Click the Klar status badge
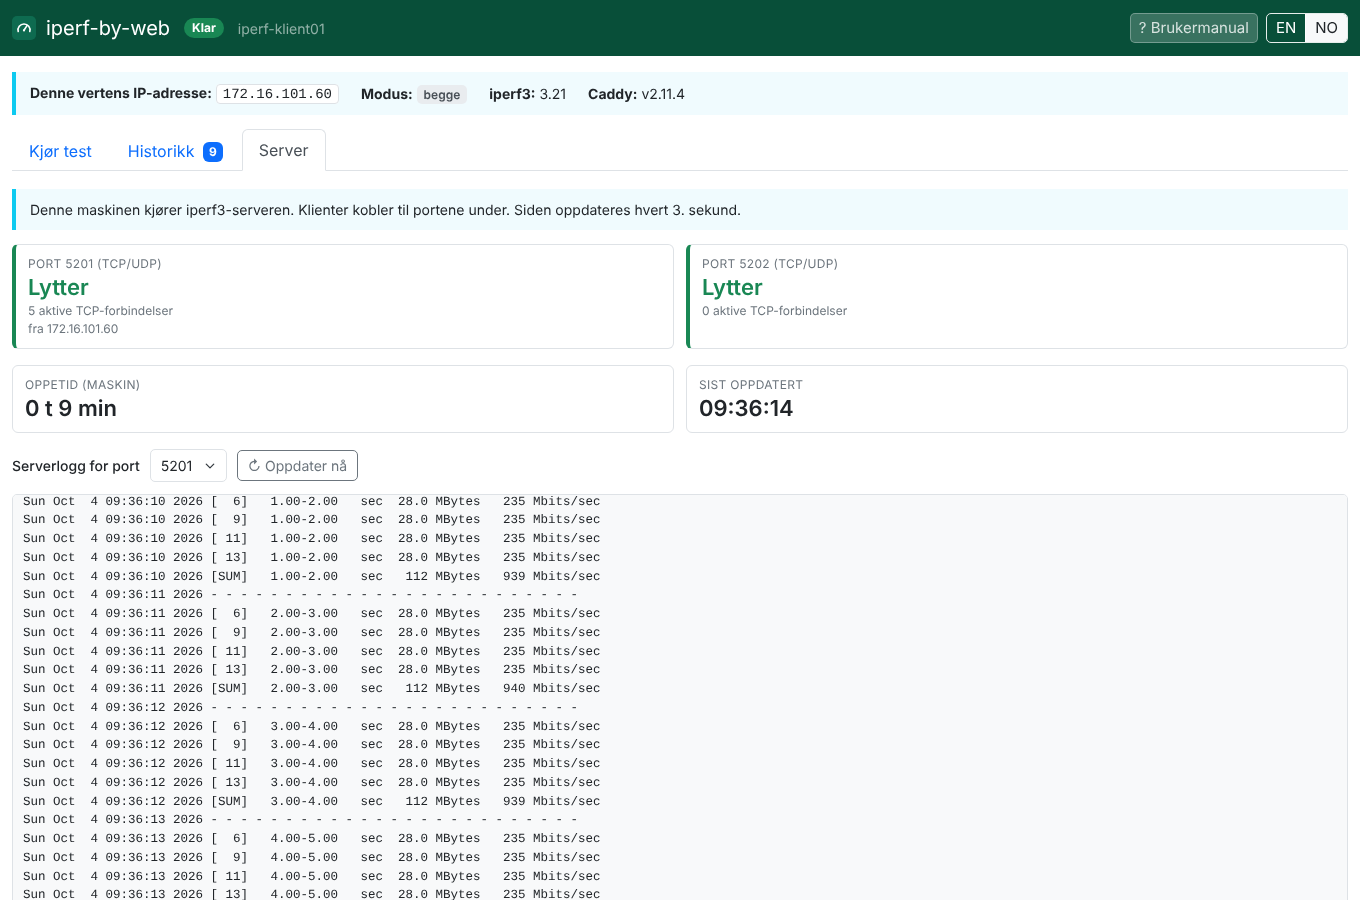 tap(204, 28)
